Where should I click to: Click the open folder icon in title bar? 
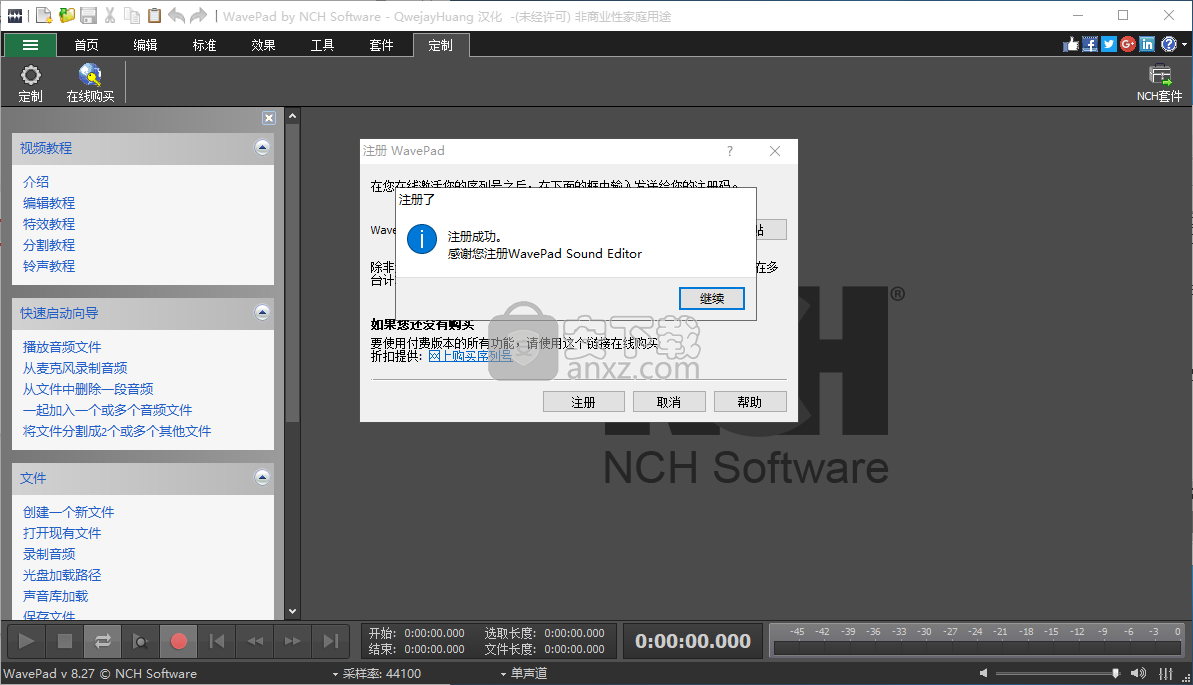tap(67, 15)
